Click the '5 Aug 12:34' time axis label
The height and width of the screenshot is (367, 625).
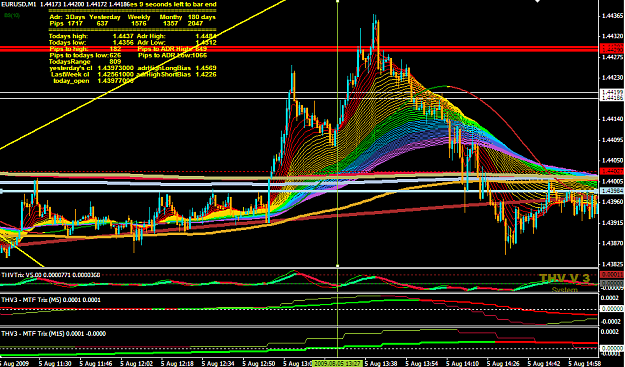pos(218,363)
